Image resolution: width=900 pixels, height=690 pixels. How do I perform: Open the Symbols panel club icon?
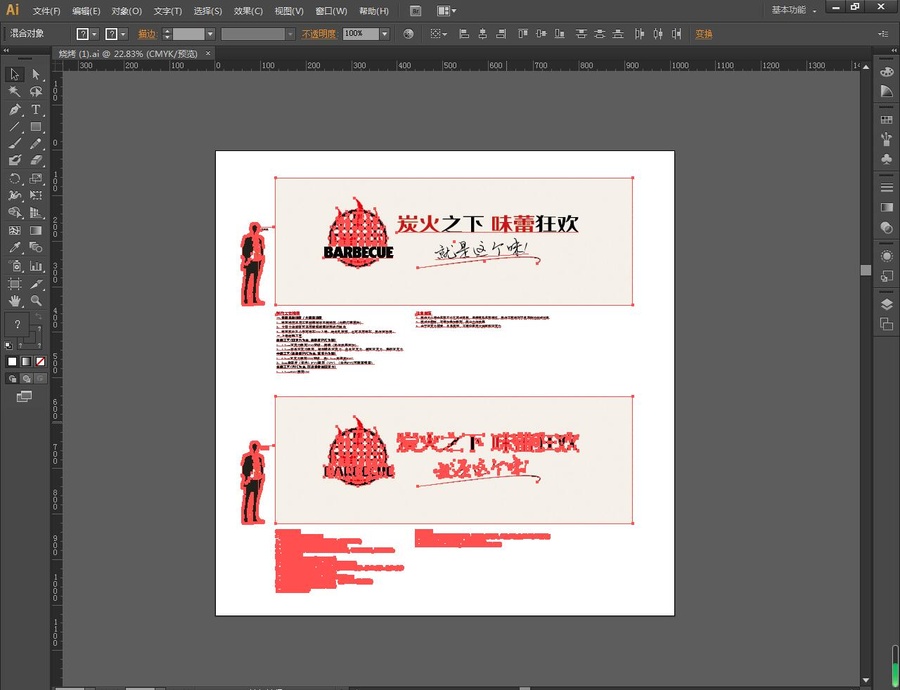pos(886,158)
